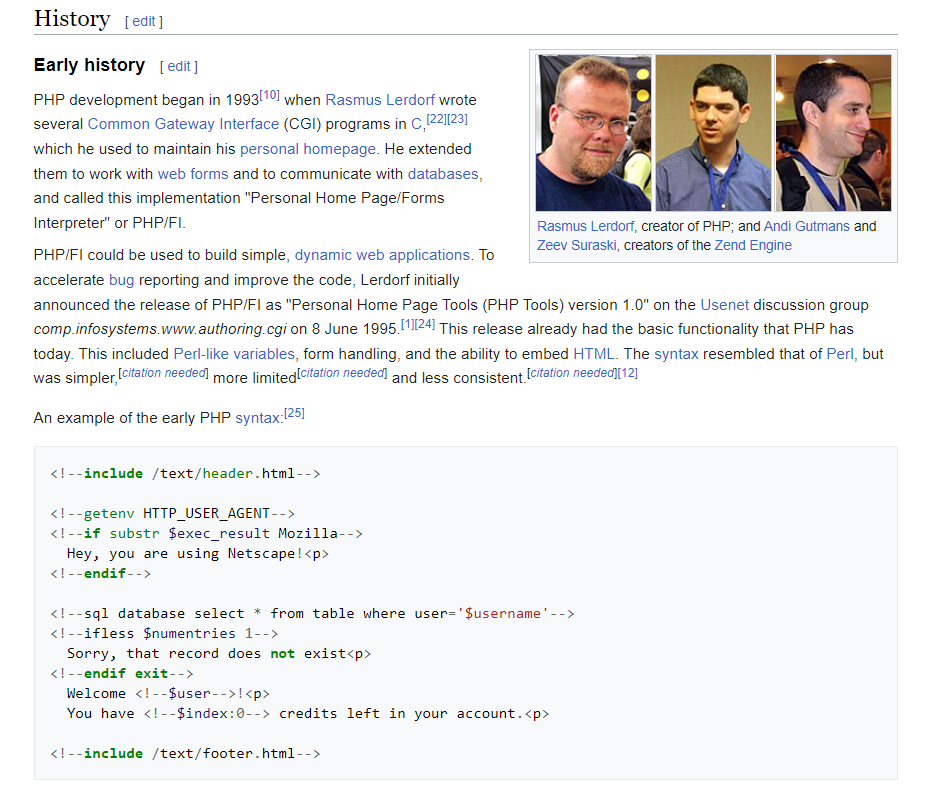Screen dimensions: 938x786
Task: Open citation [24]
Action: (425, 324)
